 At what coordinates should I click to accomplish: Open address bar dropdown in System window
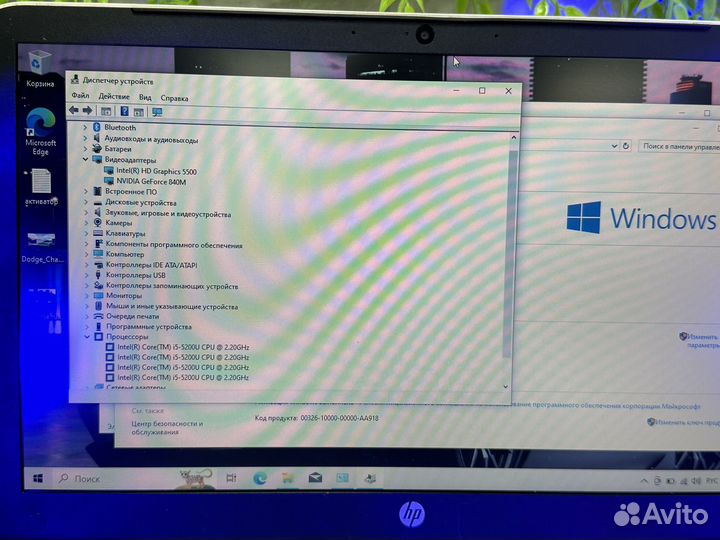[614, 146]
